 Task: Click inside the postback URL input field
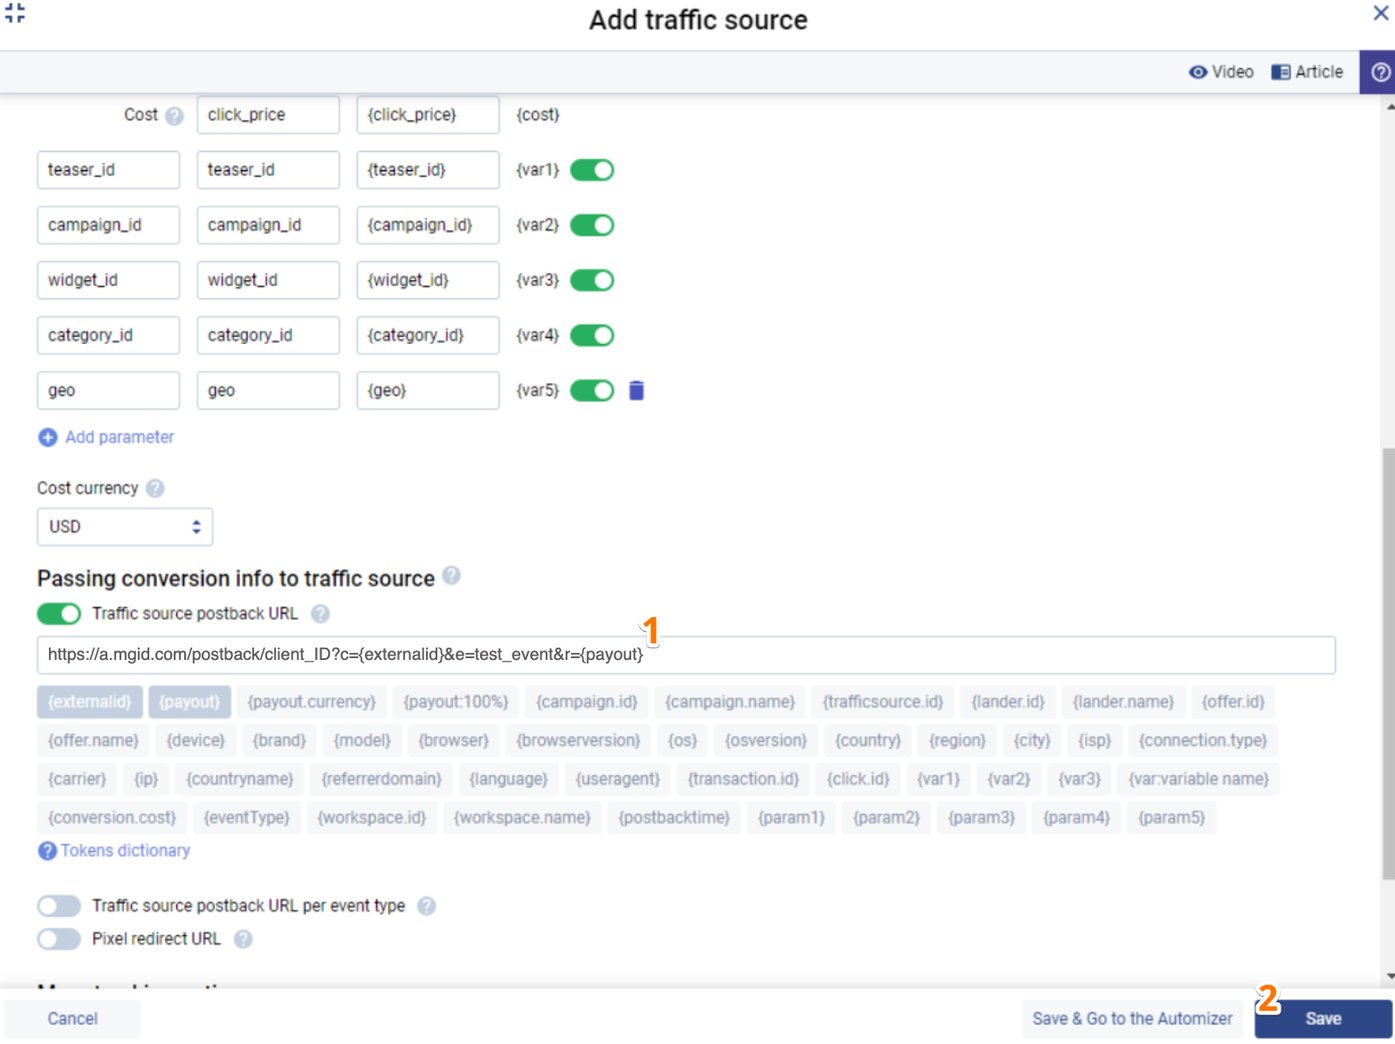(686, 655)
